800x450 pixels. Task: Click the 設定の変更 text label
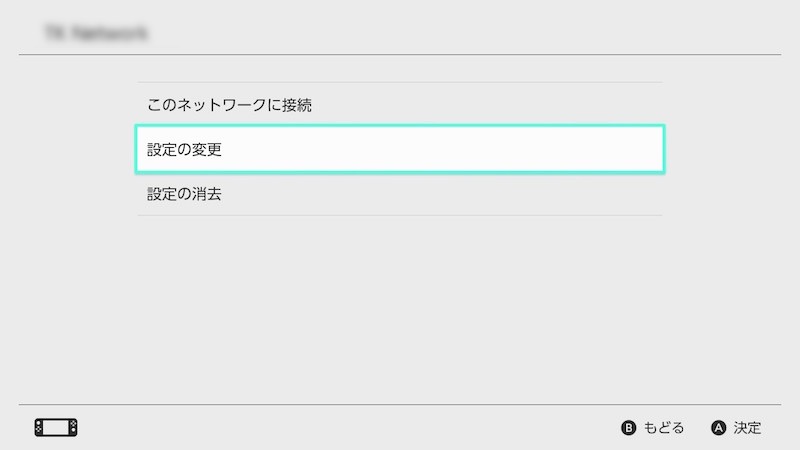click(184, 150)
